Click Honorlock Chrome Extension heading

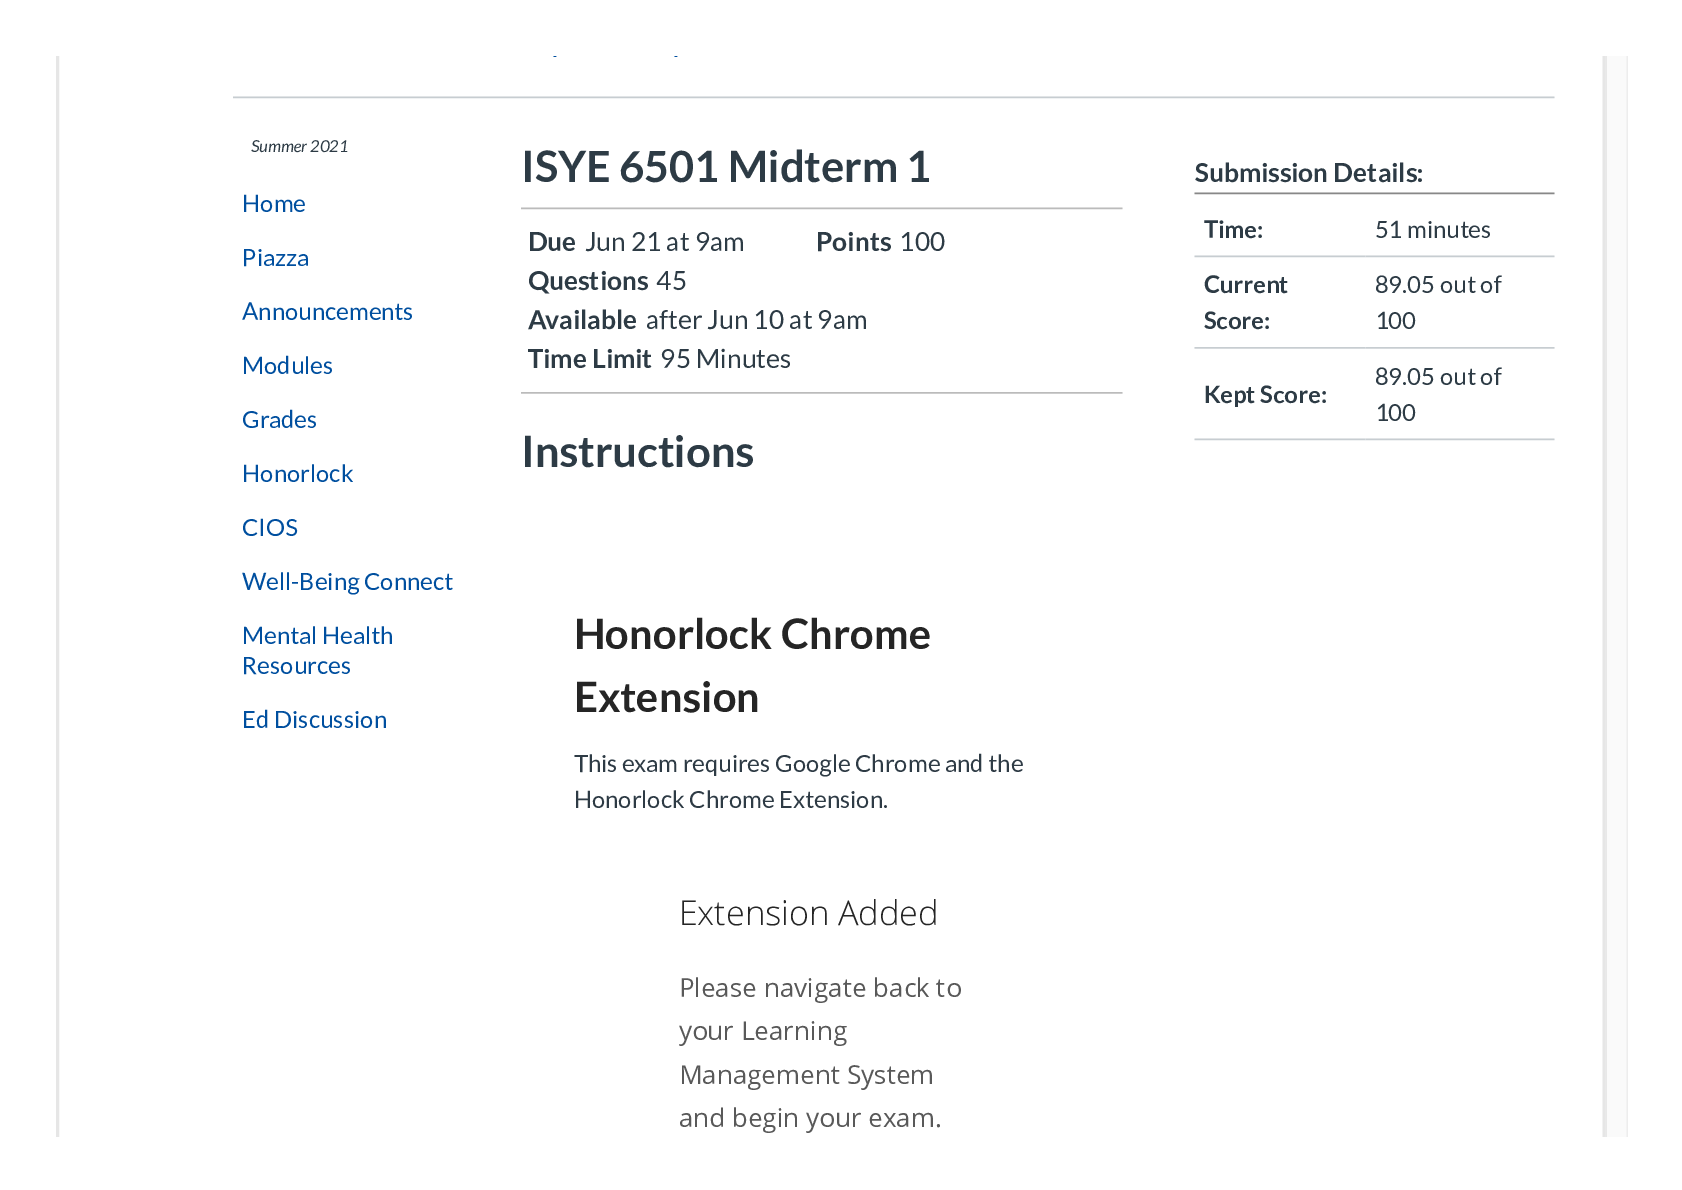pos(752,666)
